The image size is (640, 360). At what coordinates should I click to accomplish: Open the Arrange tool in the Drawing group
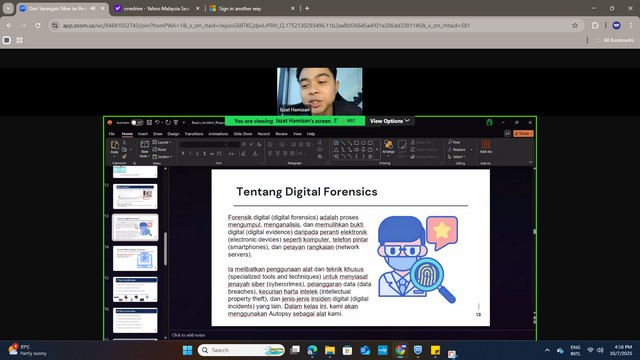[388, 147]
